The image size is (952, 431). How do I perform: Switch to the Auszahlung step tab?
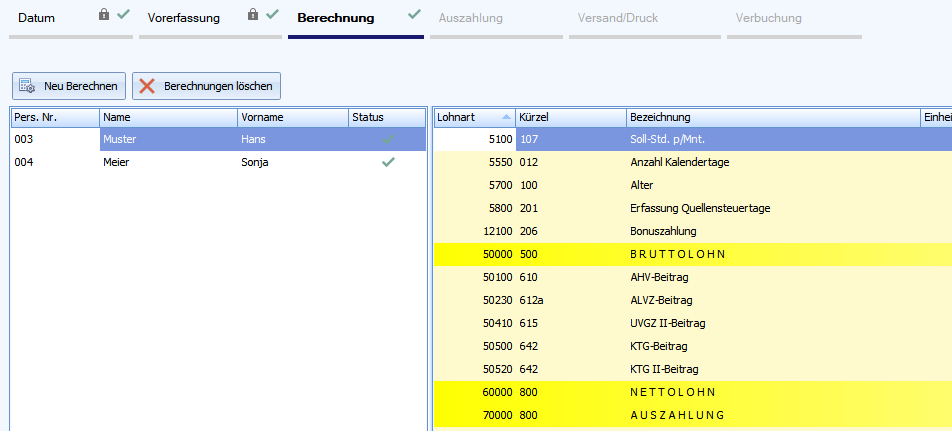(471, 18)
